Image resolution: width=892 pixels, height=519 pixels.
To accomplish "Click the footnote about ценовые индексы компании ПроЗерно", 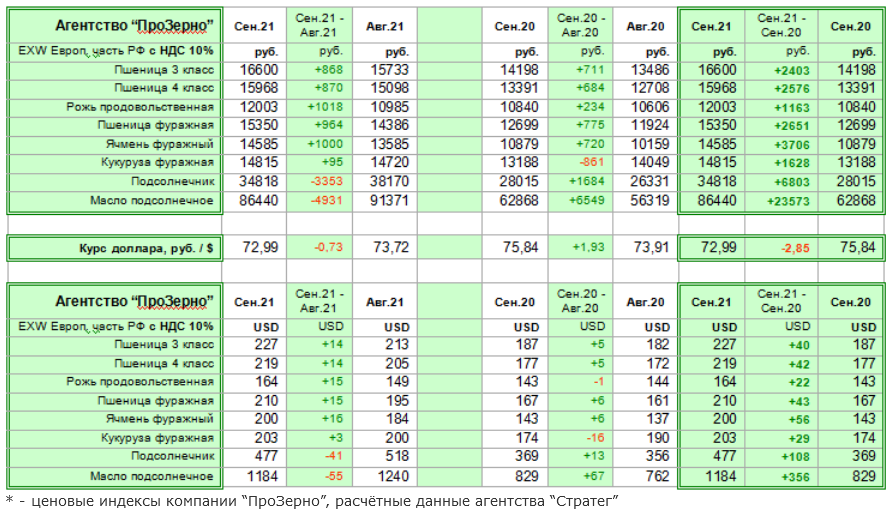I will click(312, 501).
